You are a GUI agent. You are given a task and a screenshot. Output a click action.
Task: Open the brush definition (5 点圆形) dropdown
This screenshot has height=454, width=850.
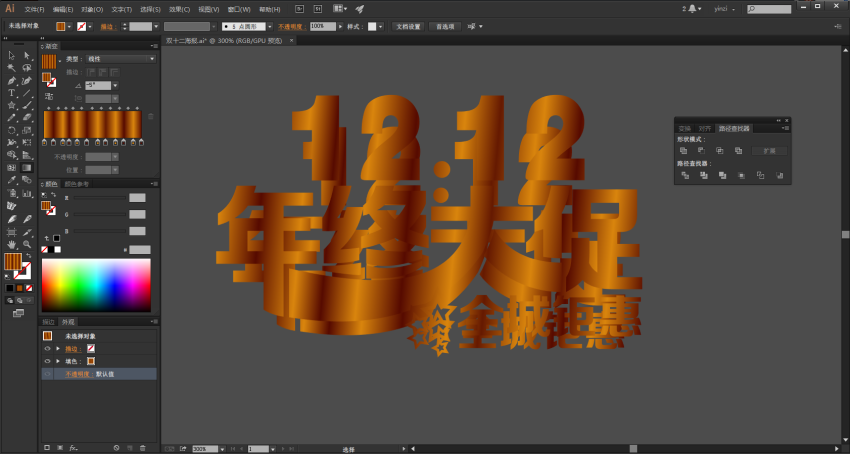coord(270,27)
